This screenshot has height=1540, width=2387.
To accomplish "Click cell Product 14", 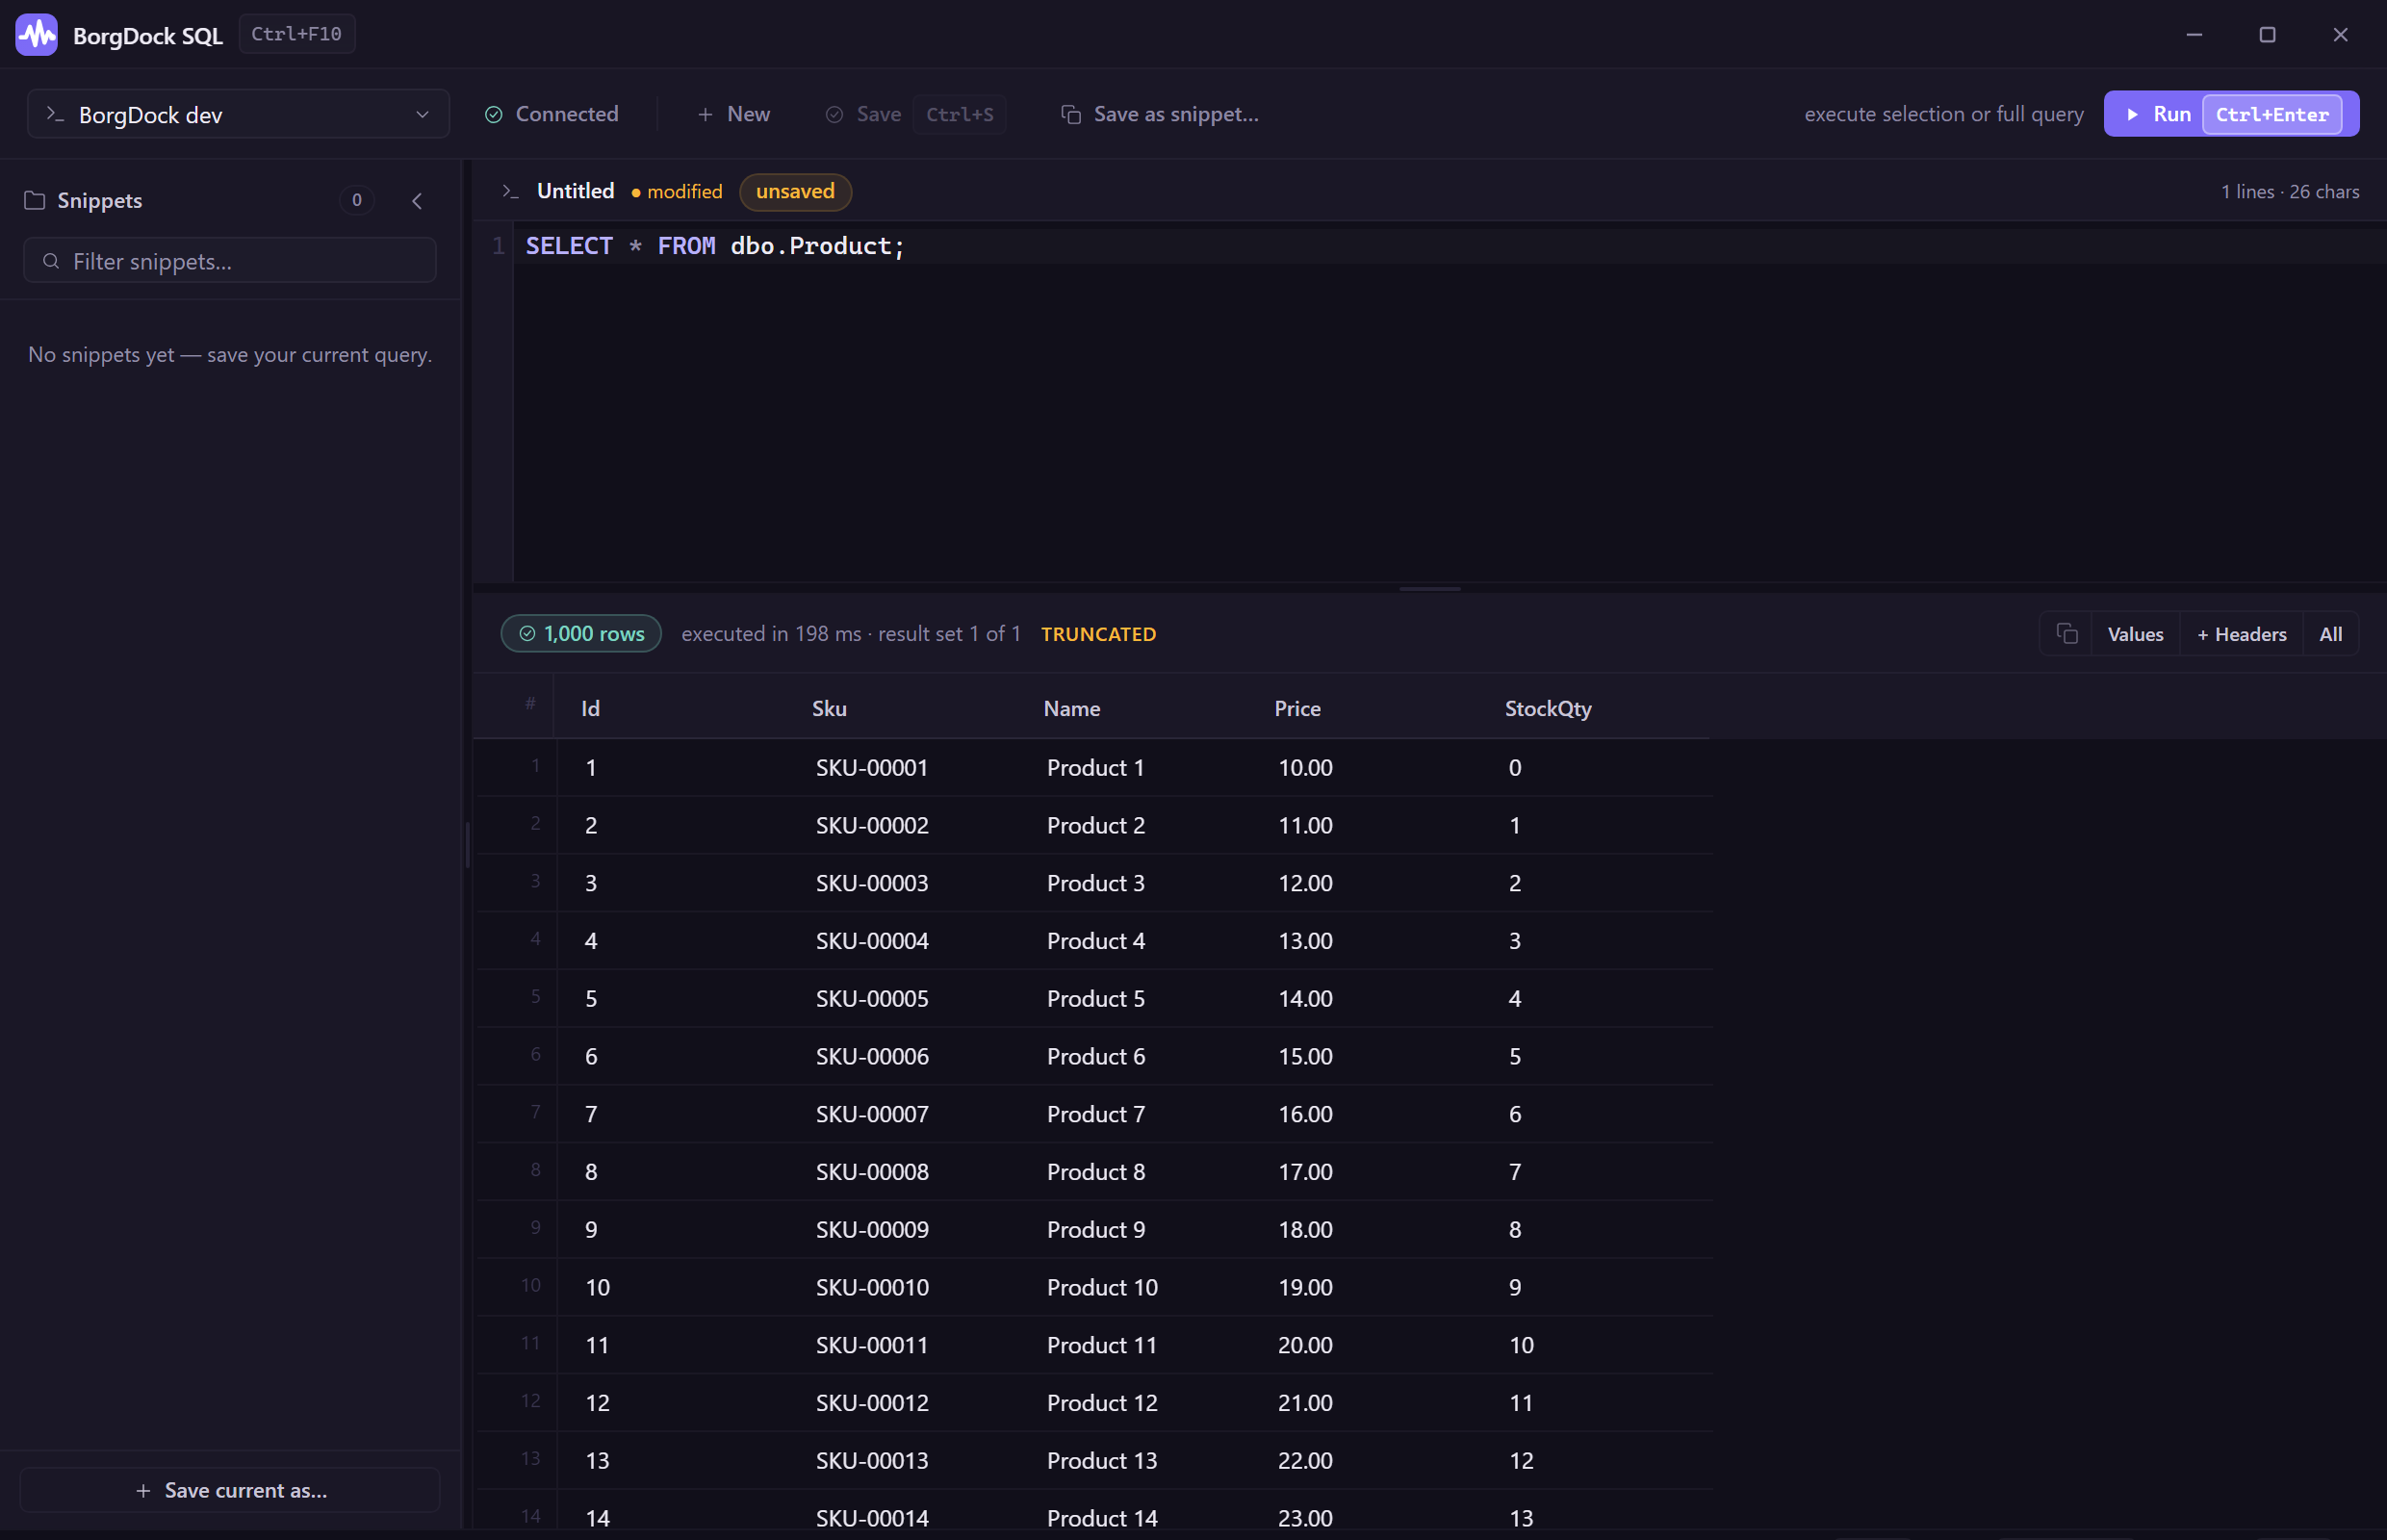I will click(x=1102, y=1518).
